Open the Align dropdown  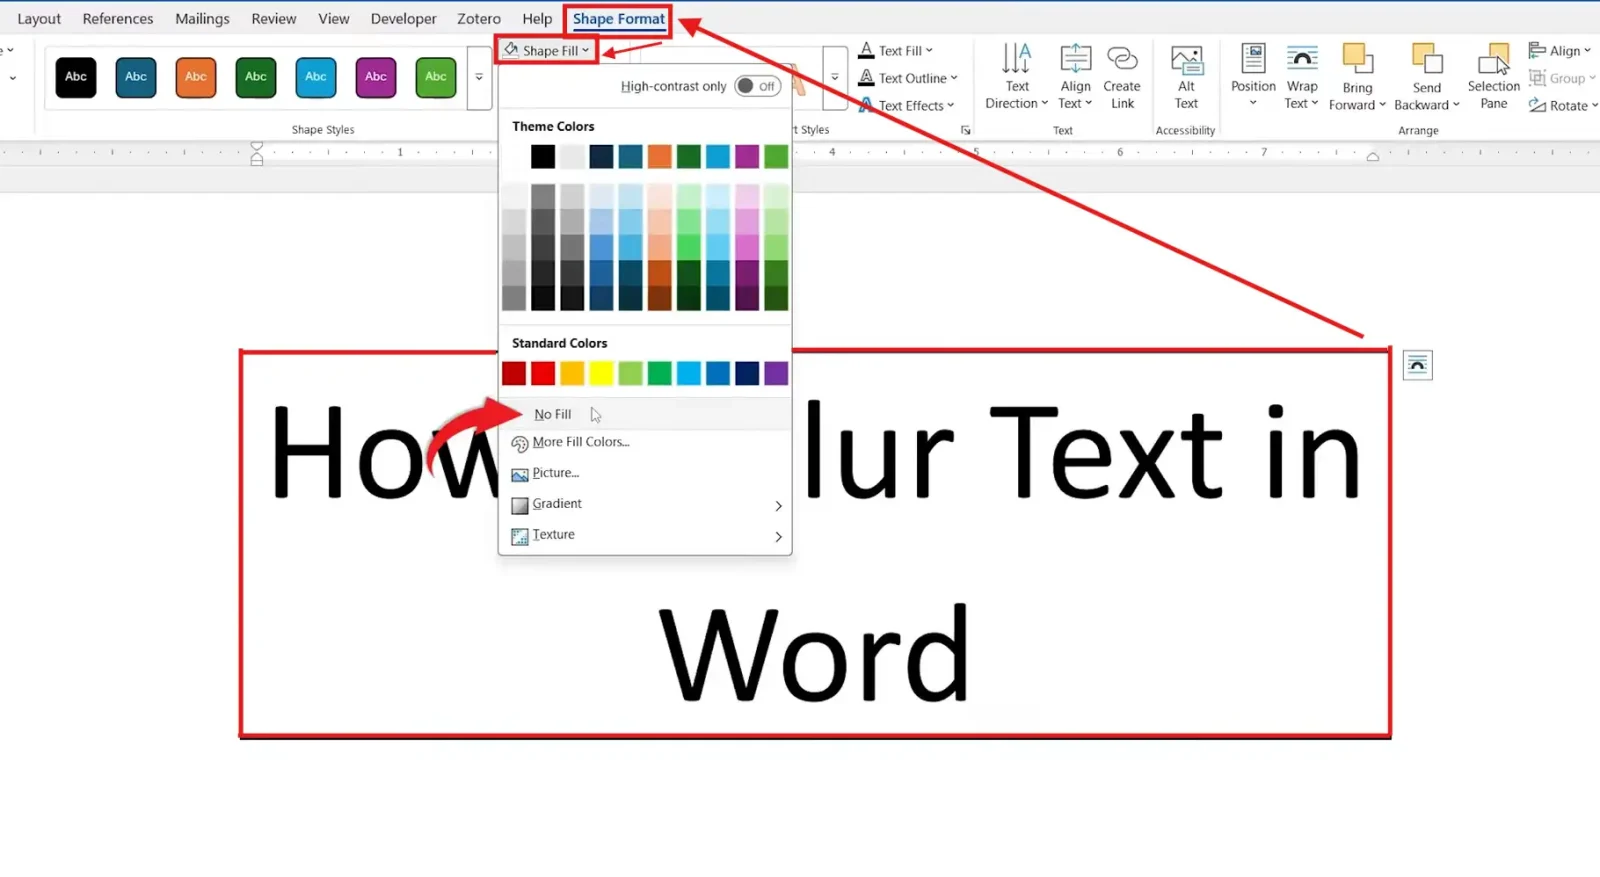(1560, 50)
